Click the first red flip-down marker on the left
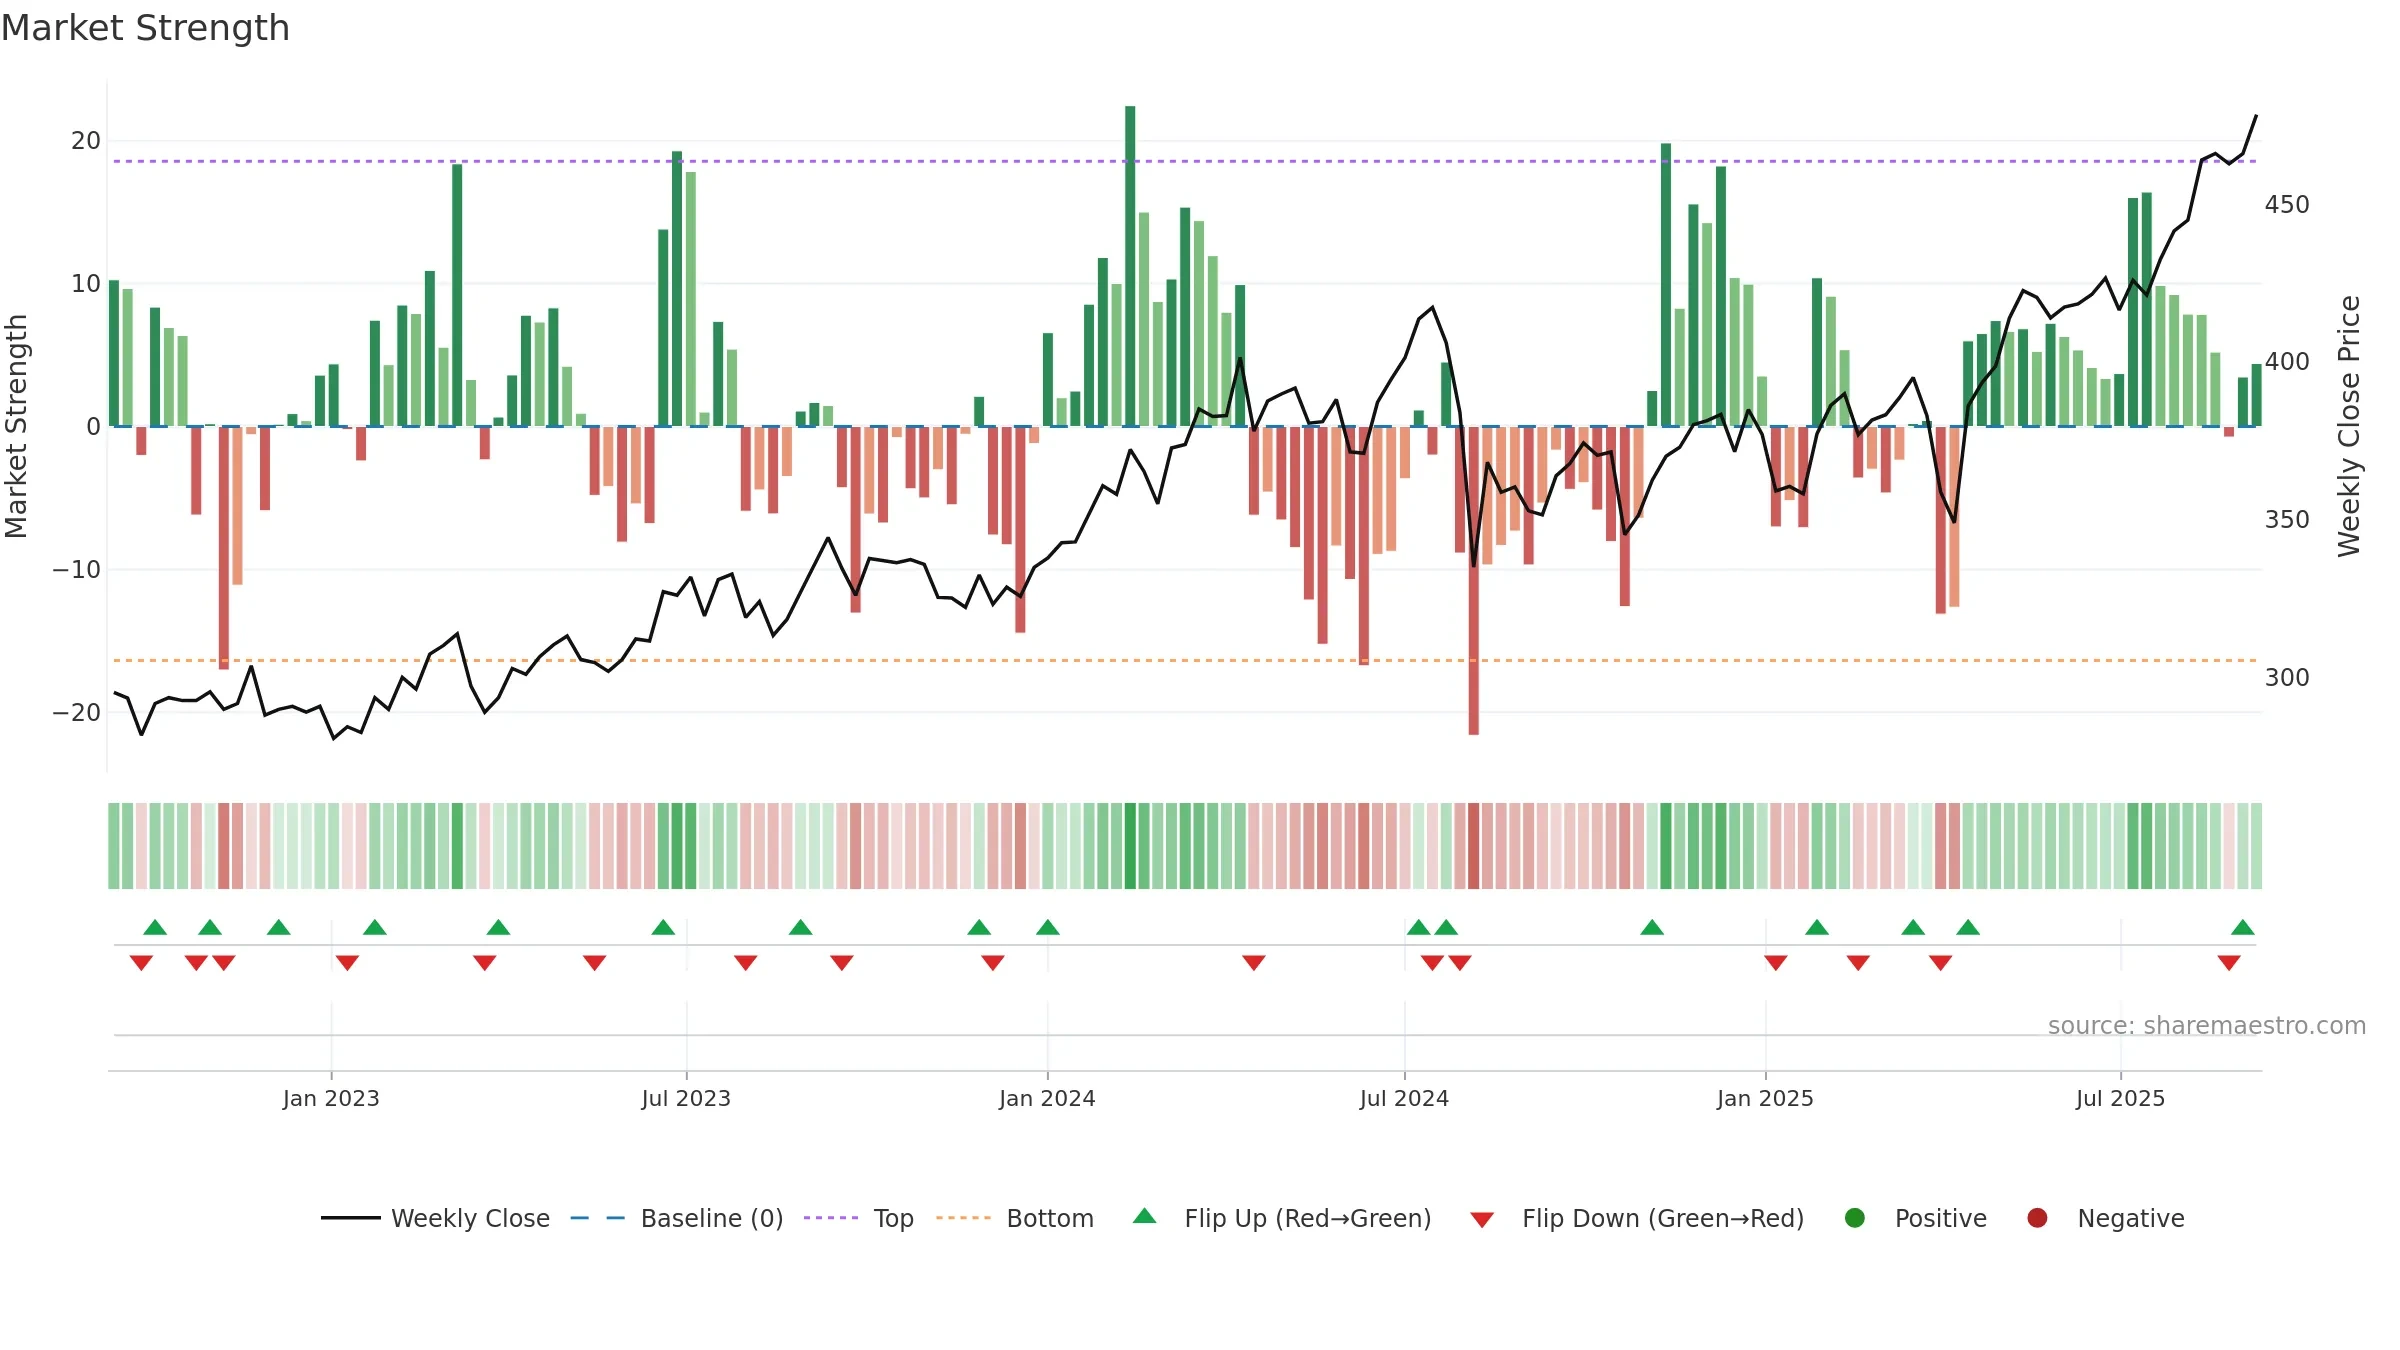2400x1350 pixels. coord(141,963)
